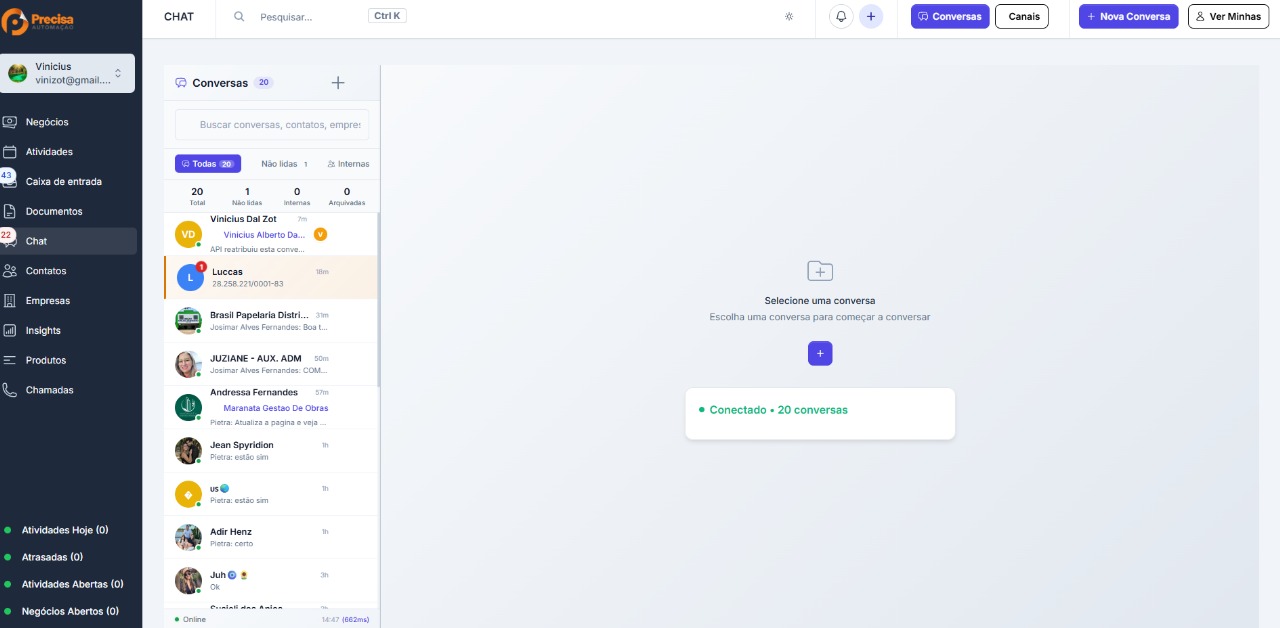Click the Nova Conversa button
Screen dimensions: 1280x628
point(1129,17)
